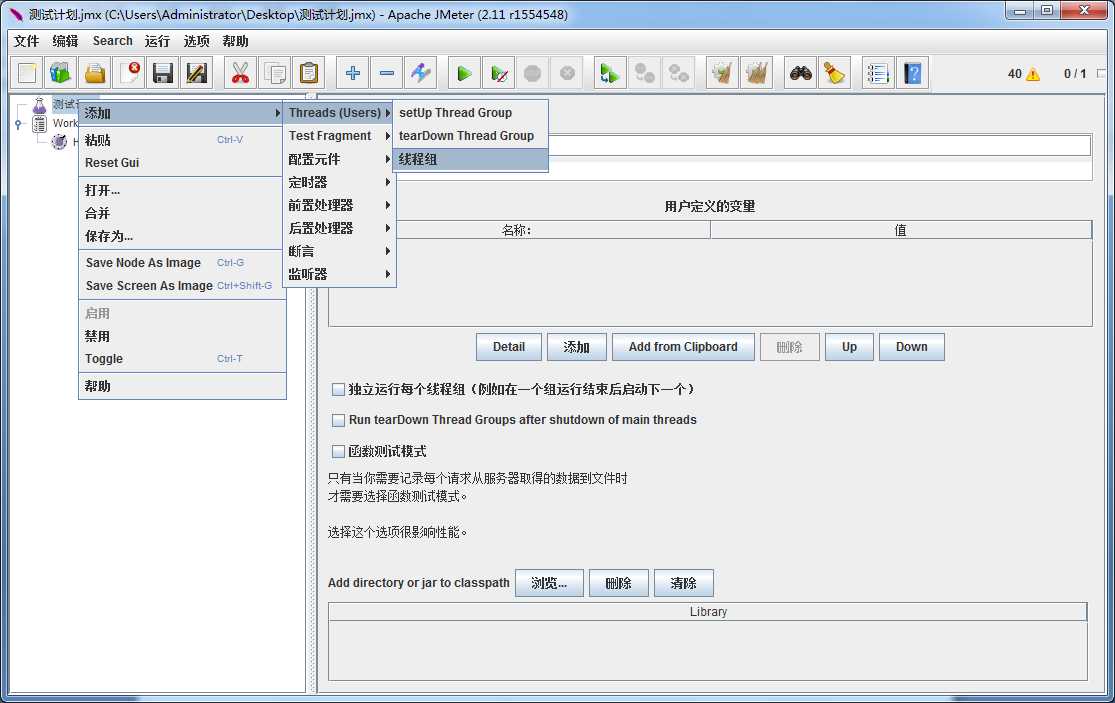Select tearDown Thread Group menu item
This screenshot has height=703, width=1115.
pos(471,136)
